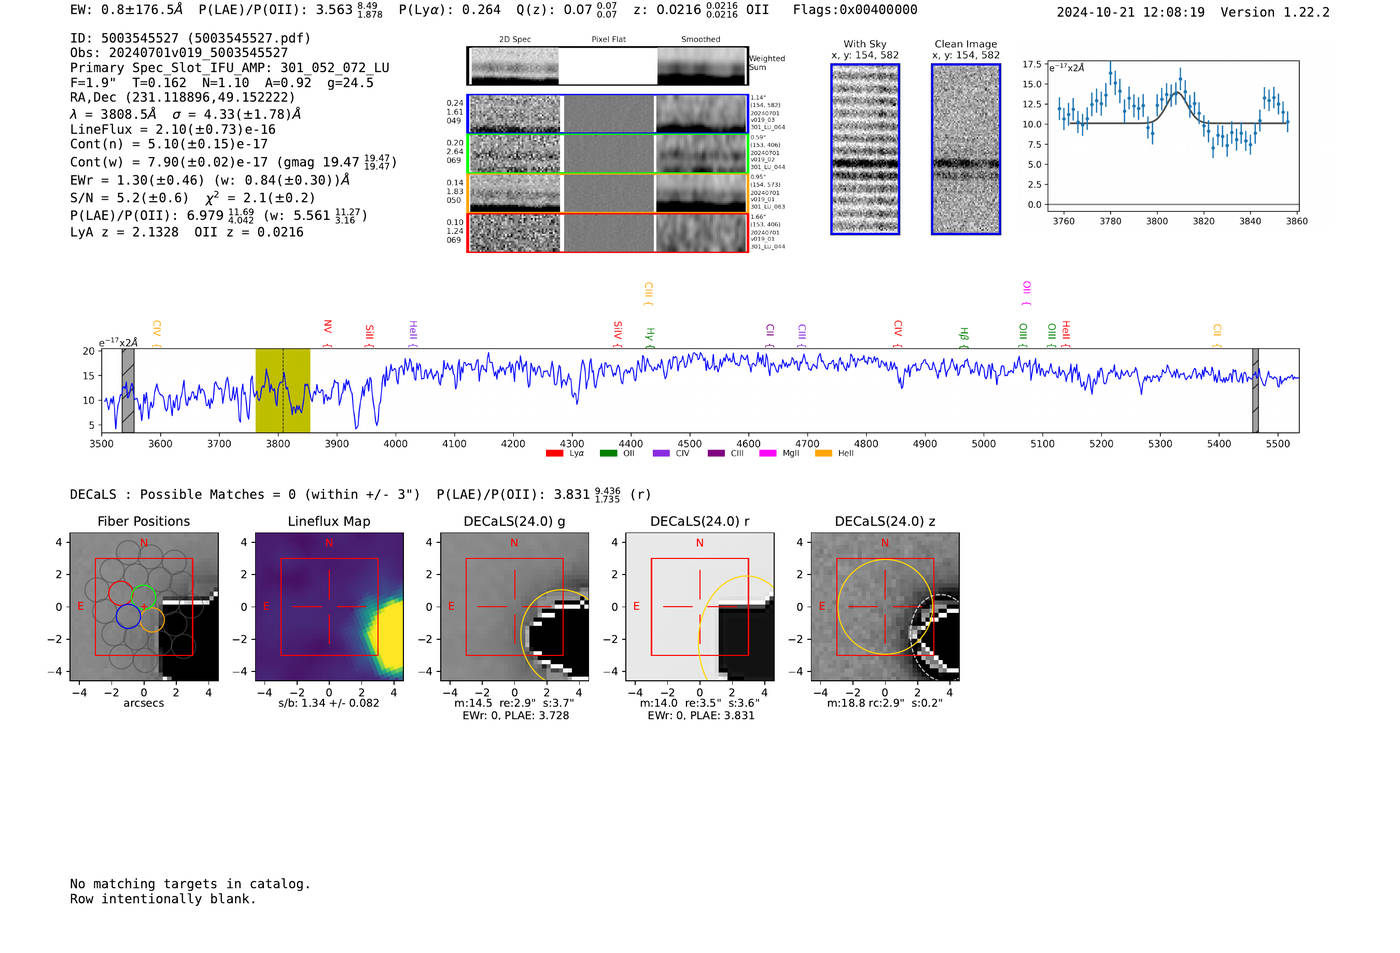Click the green Hγ line marker label
The image size is (1400, 953).
click(649, 336)
